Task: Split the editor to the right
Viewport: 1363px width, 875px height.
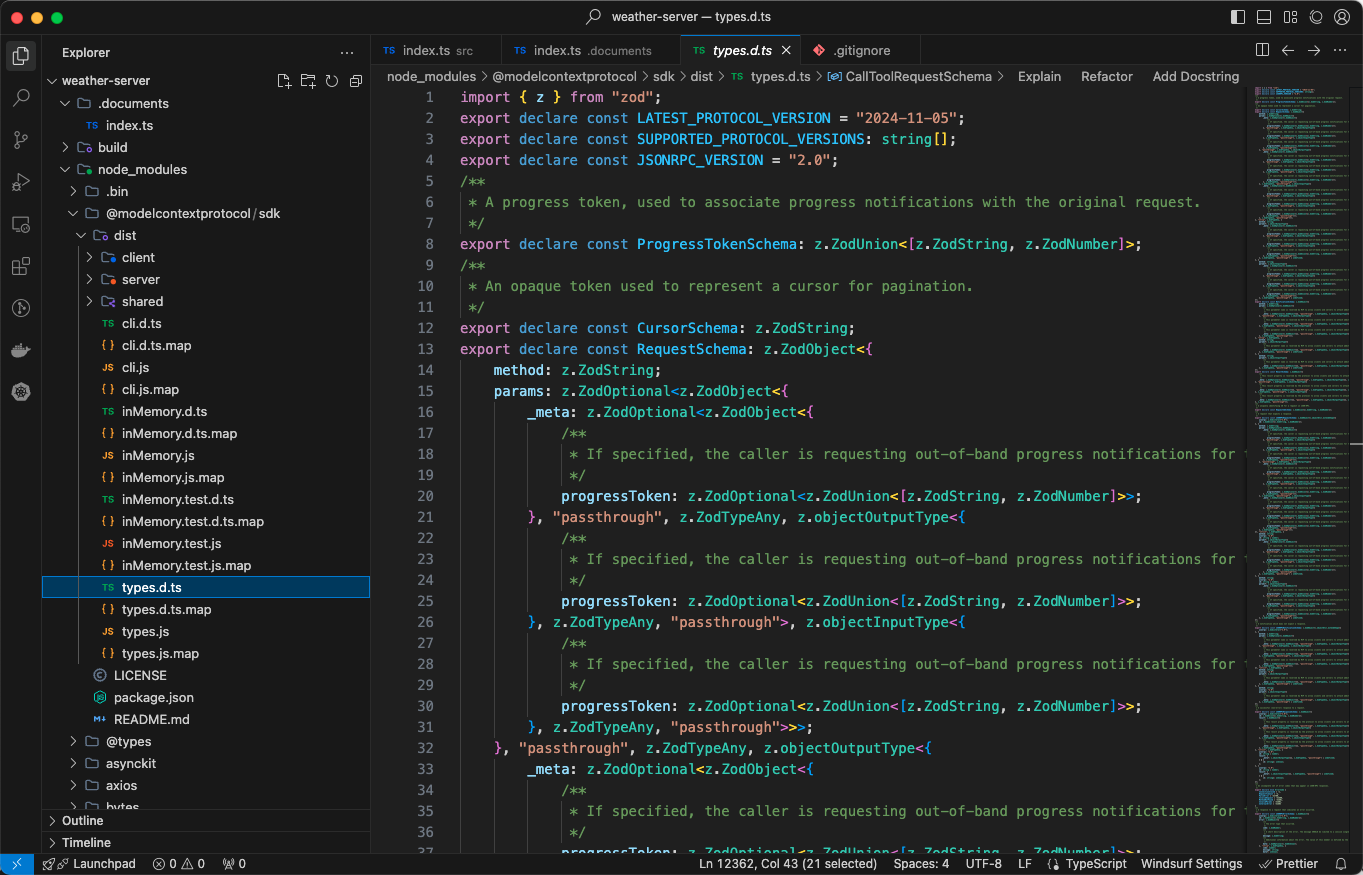Action: 1262,50
